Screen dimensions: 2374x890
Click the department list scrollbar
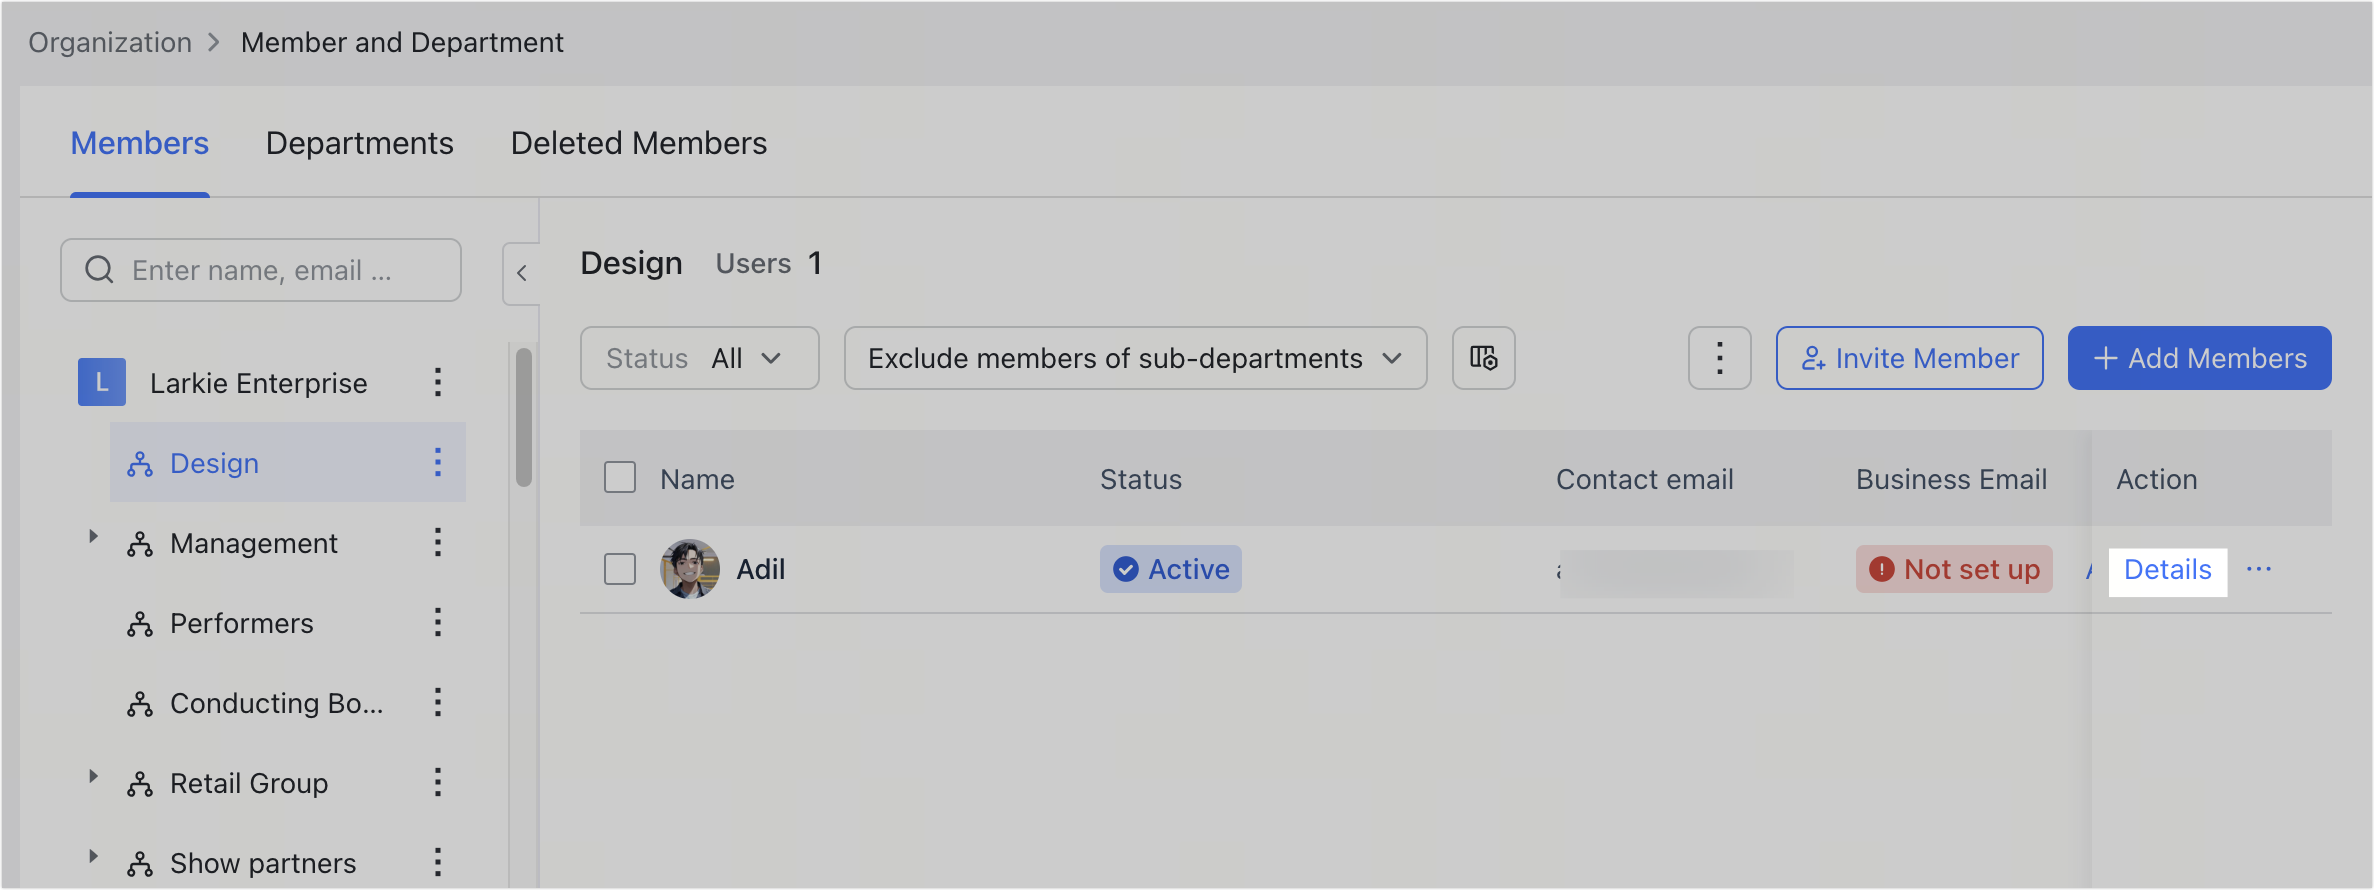click(x=524, y=417)
